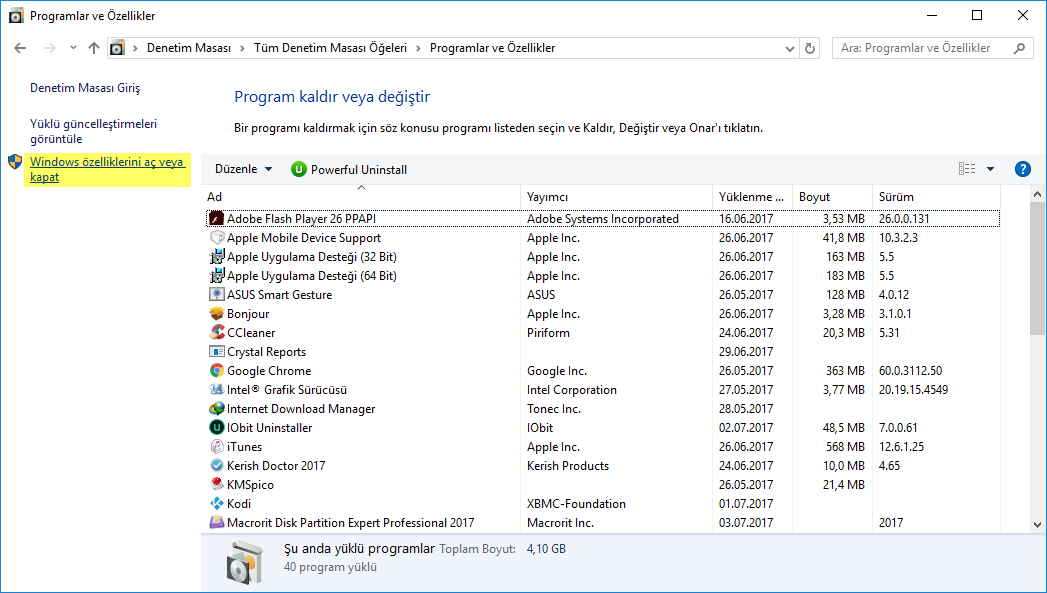Click the 60.0.3112.50 version cell
Viewport: 1047px width, 593px height.
pos(911,371)
